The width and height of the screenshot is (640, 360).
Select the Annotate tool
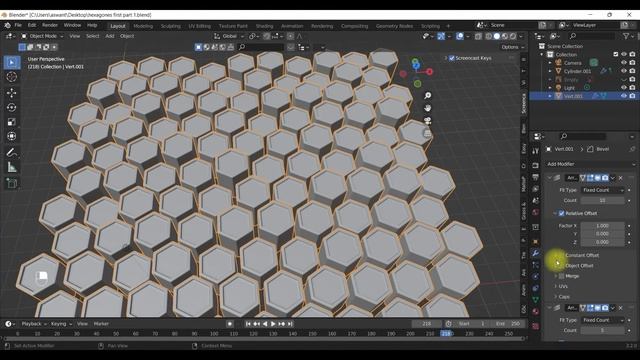[x=11, y=153]
